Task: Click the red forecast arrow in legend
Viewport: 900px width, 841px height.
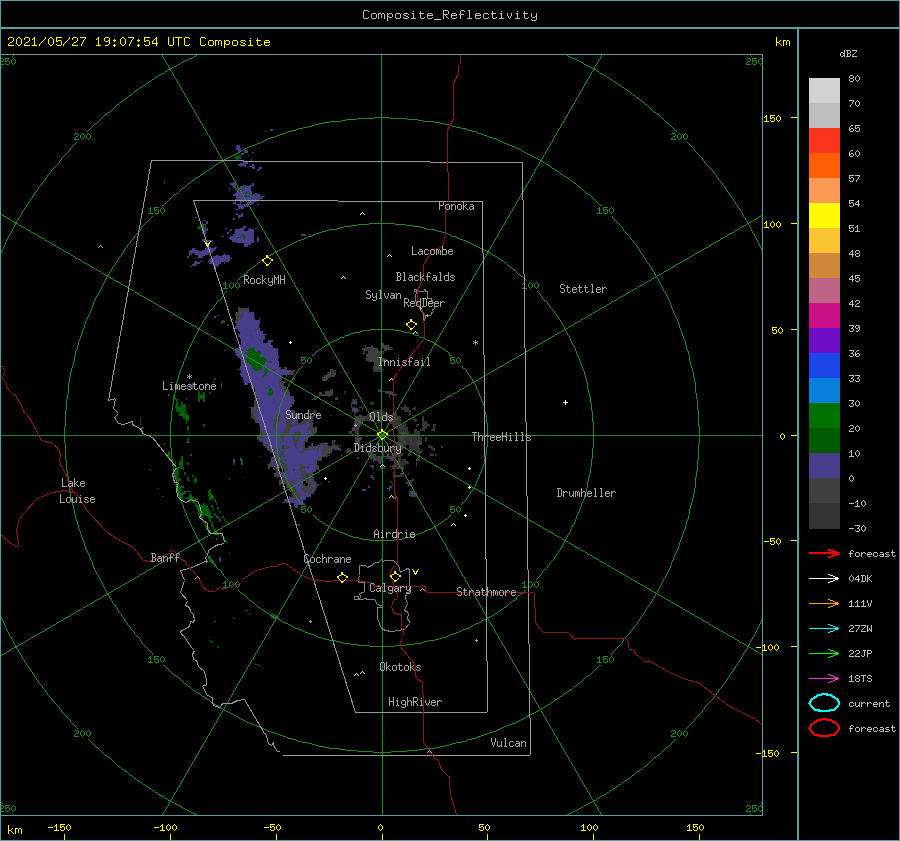Action: [x=824, y=553]
